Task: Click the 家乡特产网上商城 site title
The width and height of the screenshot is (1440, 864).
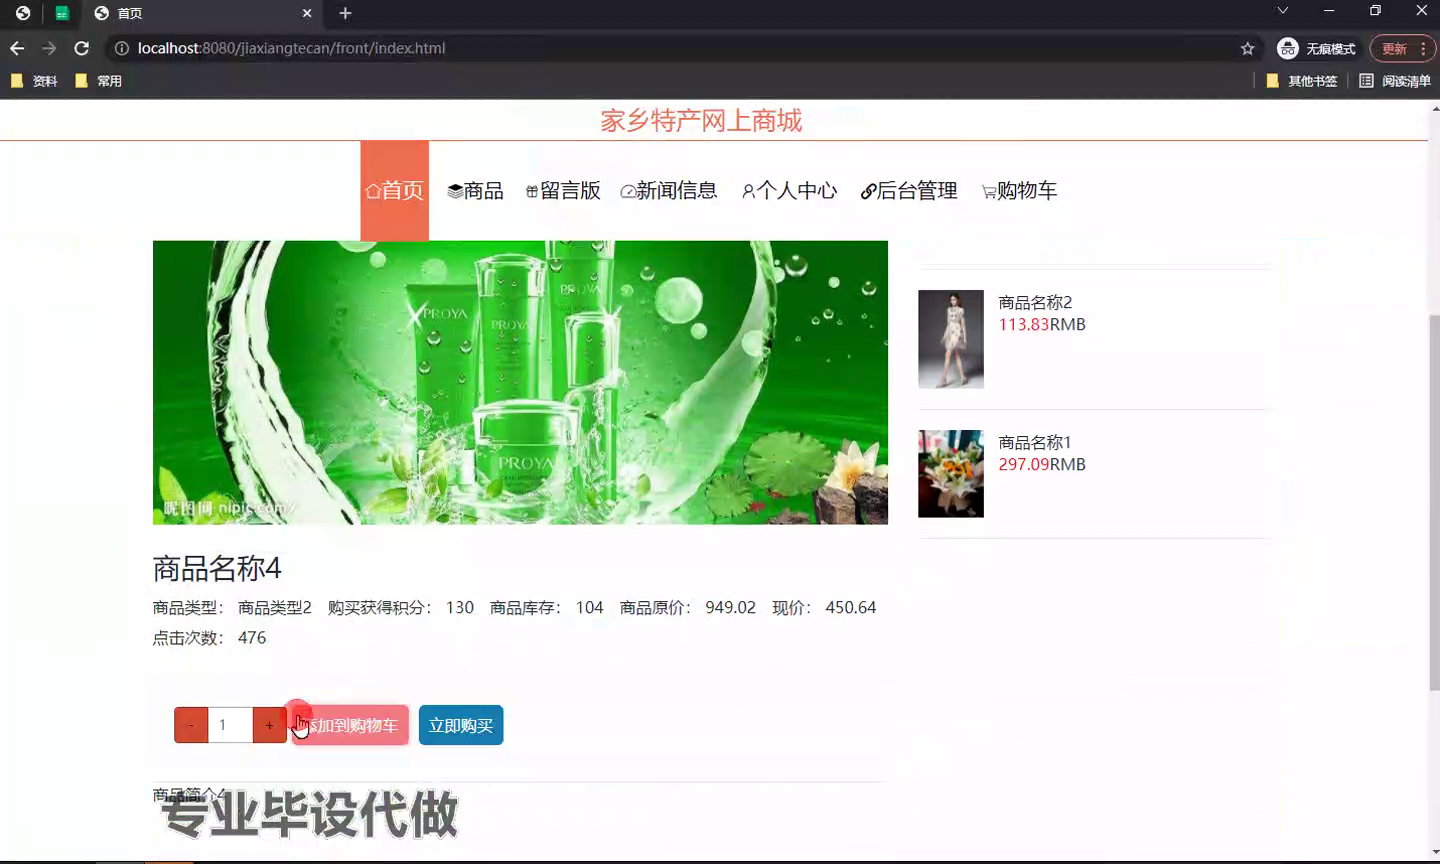Action: [701, 120]
